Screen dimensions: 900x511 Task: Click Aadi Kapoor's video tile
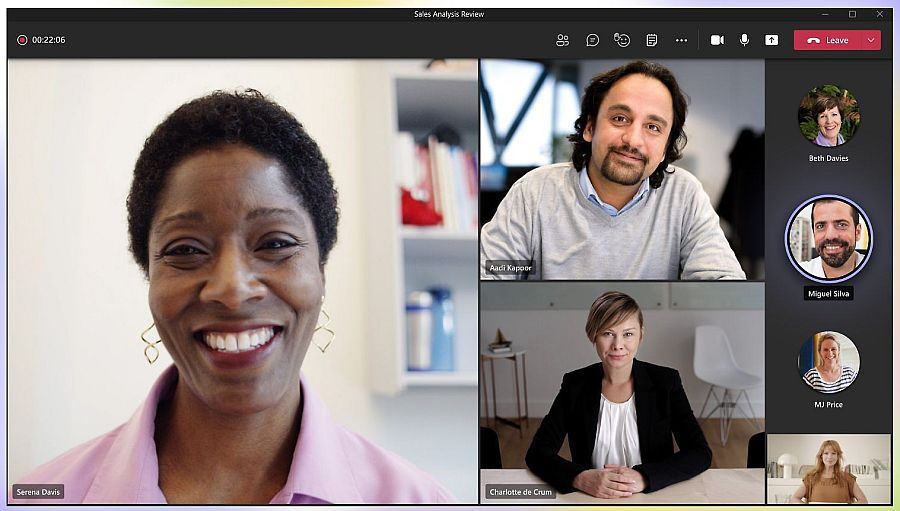[621, 168]
